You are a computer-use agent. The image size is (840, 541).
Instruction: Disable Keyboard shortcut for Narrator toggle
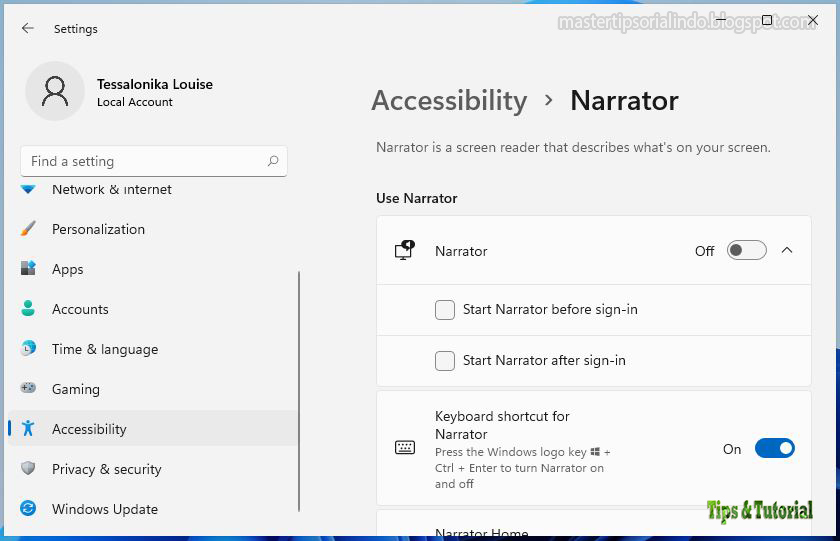774,449
